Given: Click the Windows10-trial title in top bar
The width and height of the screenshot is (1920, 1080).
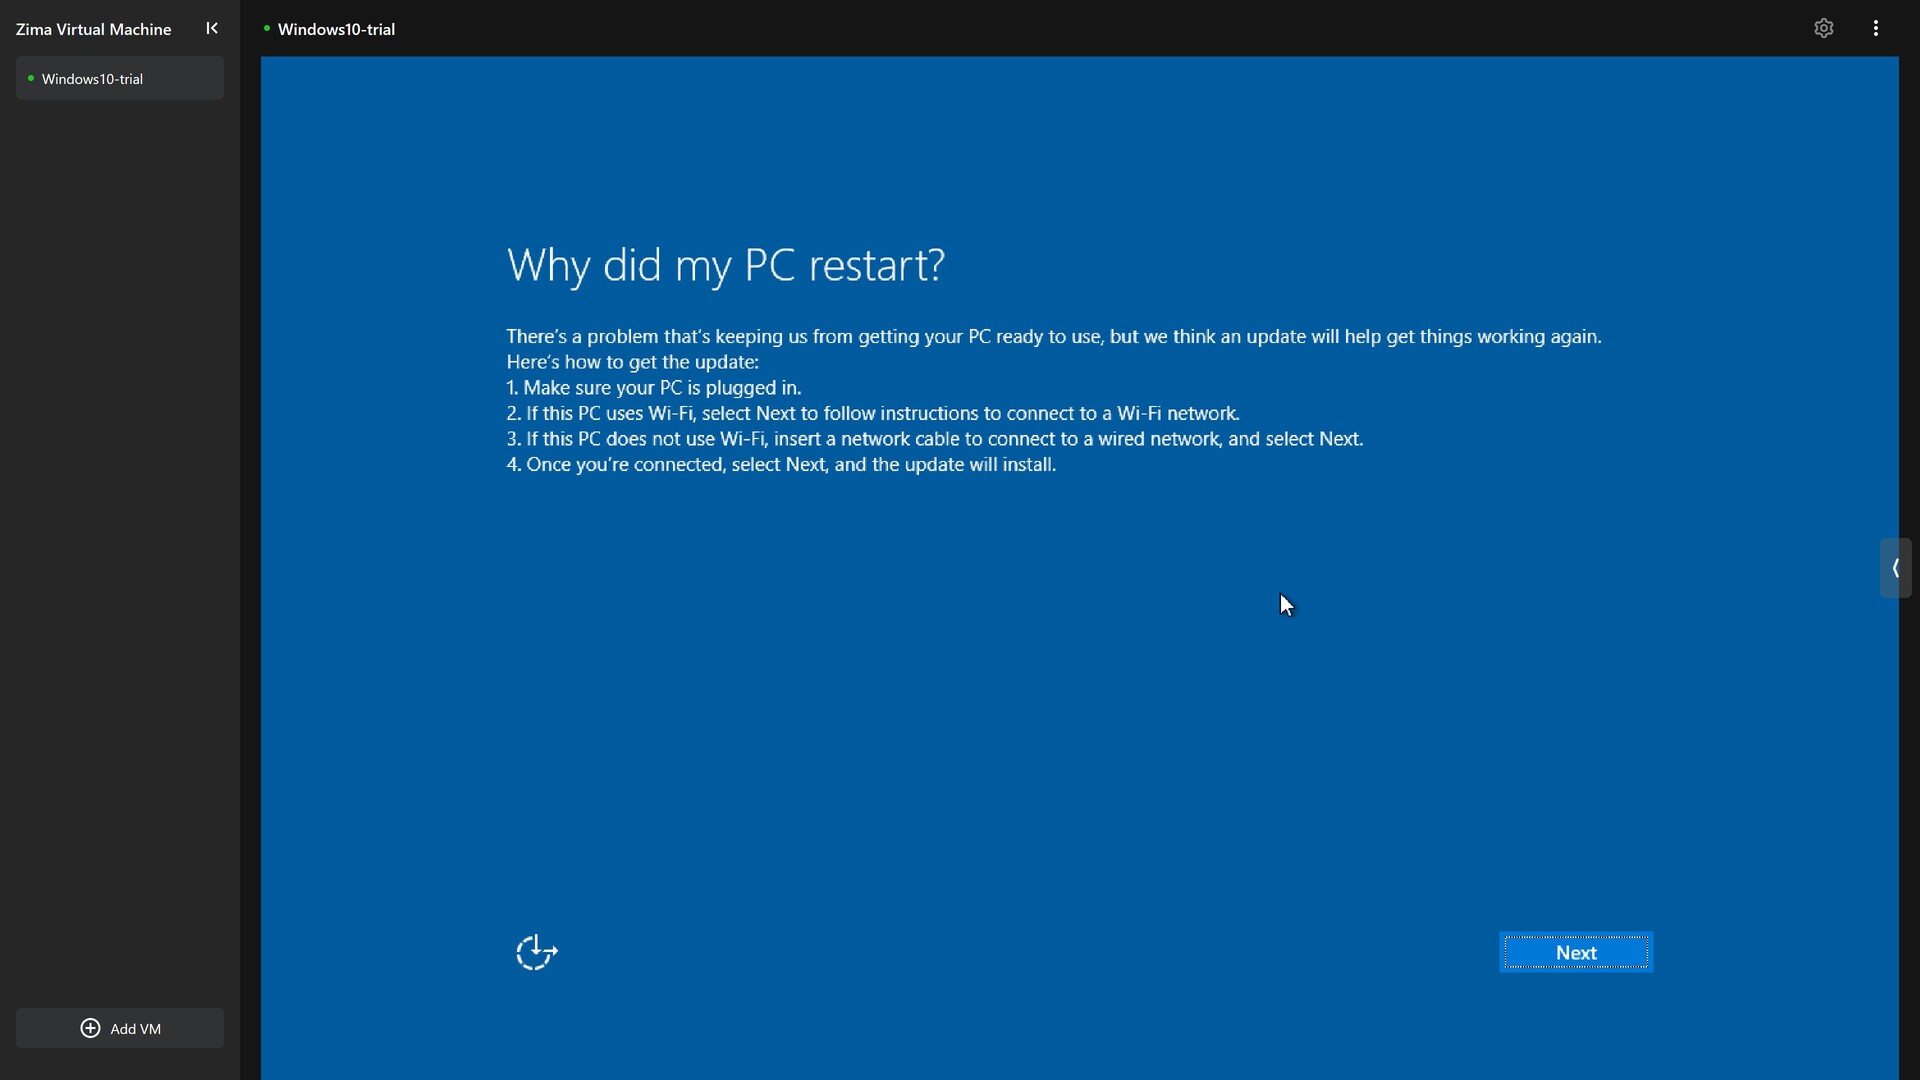Looking at the screenshot, I should pyautogui.click(x=336, y=29).
